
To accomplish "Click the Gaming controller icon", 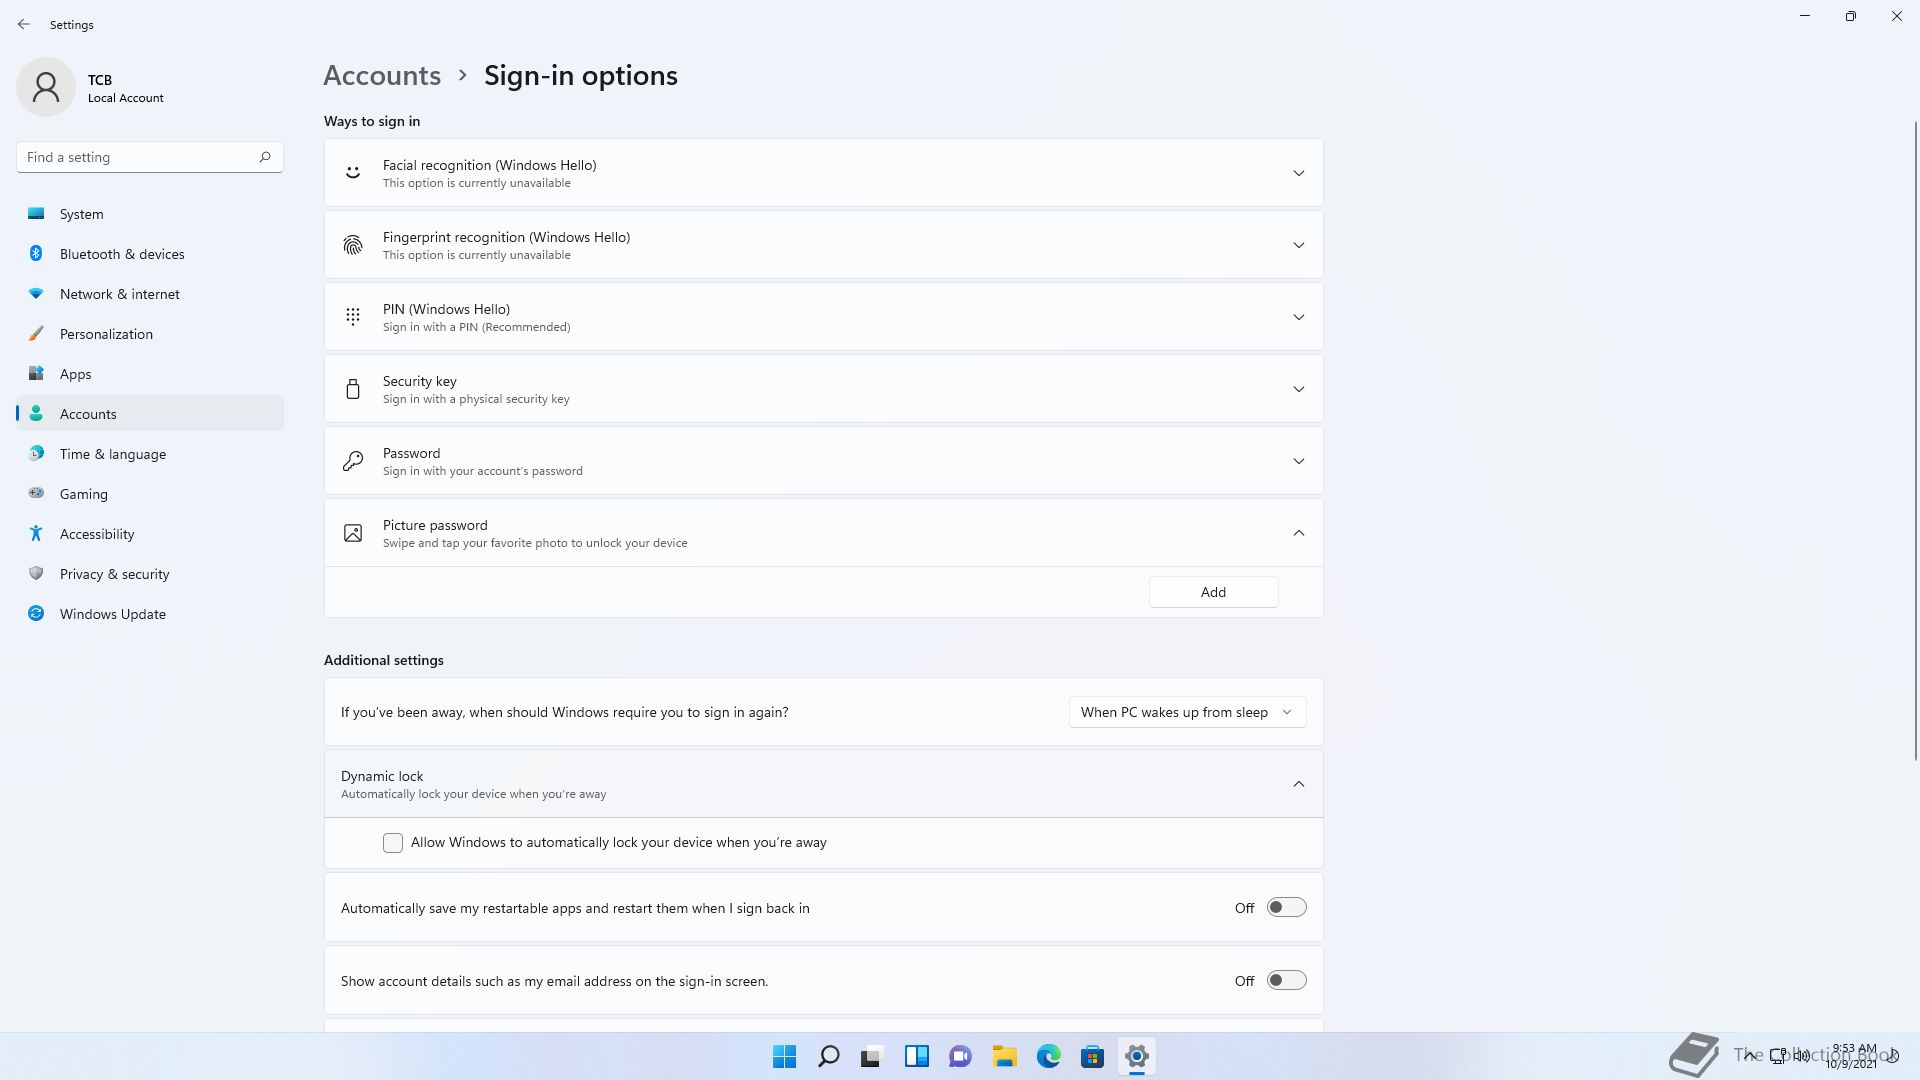I will (36, 493).
